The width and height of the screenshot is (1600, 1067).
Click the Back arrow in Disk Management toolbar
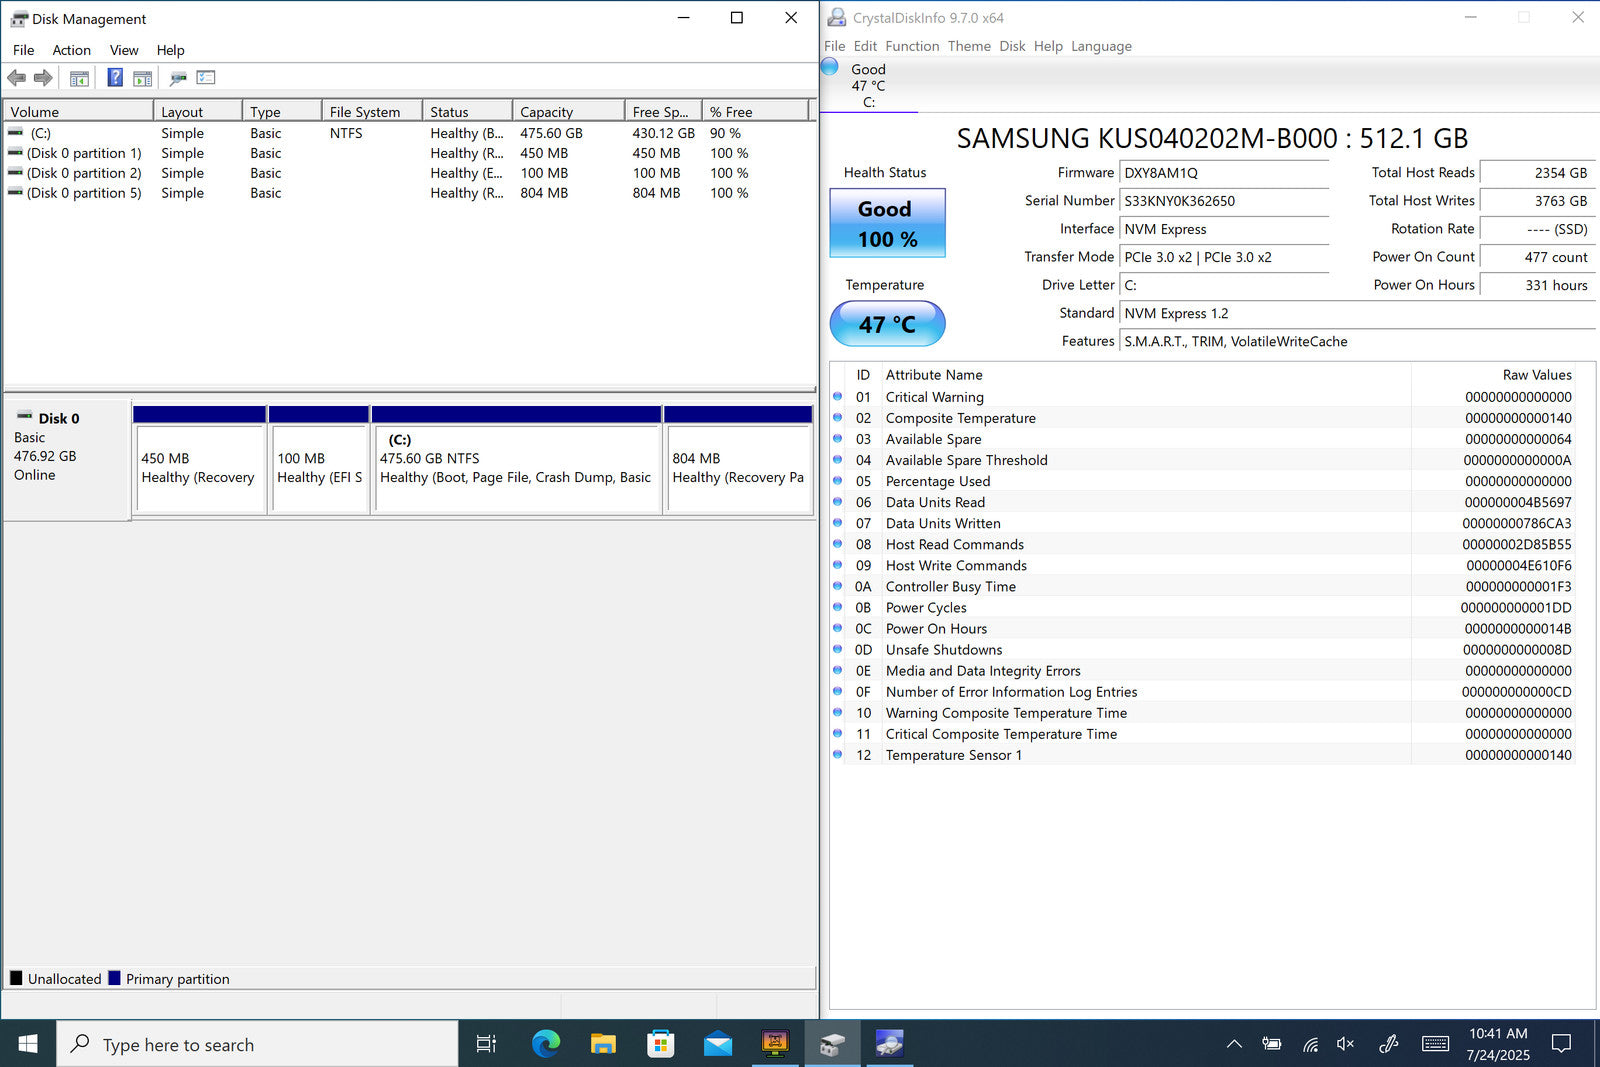click(x=16, y=78)
